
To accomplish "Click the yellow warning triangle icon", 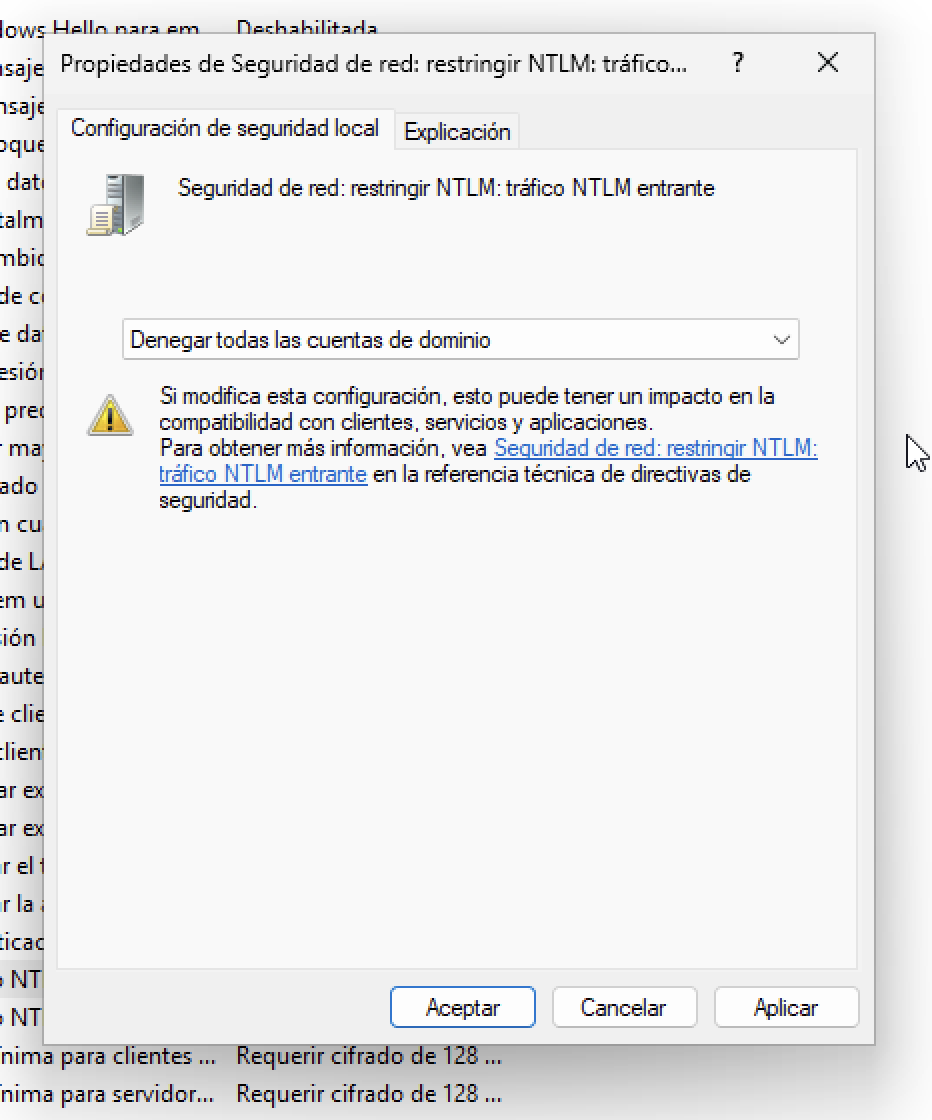I will (110, 414).
